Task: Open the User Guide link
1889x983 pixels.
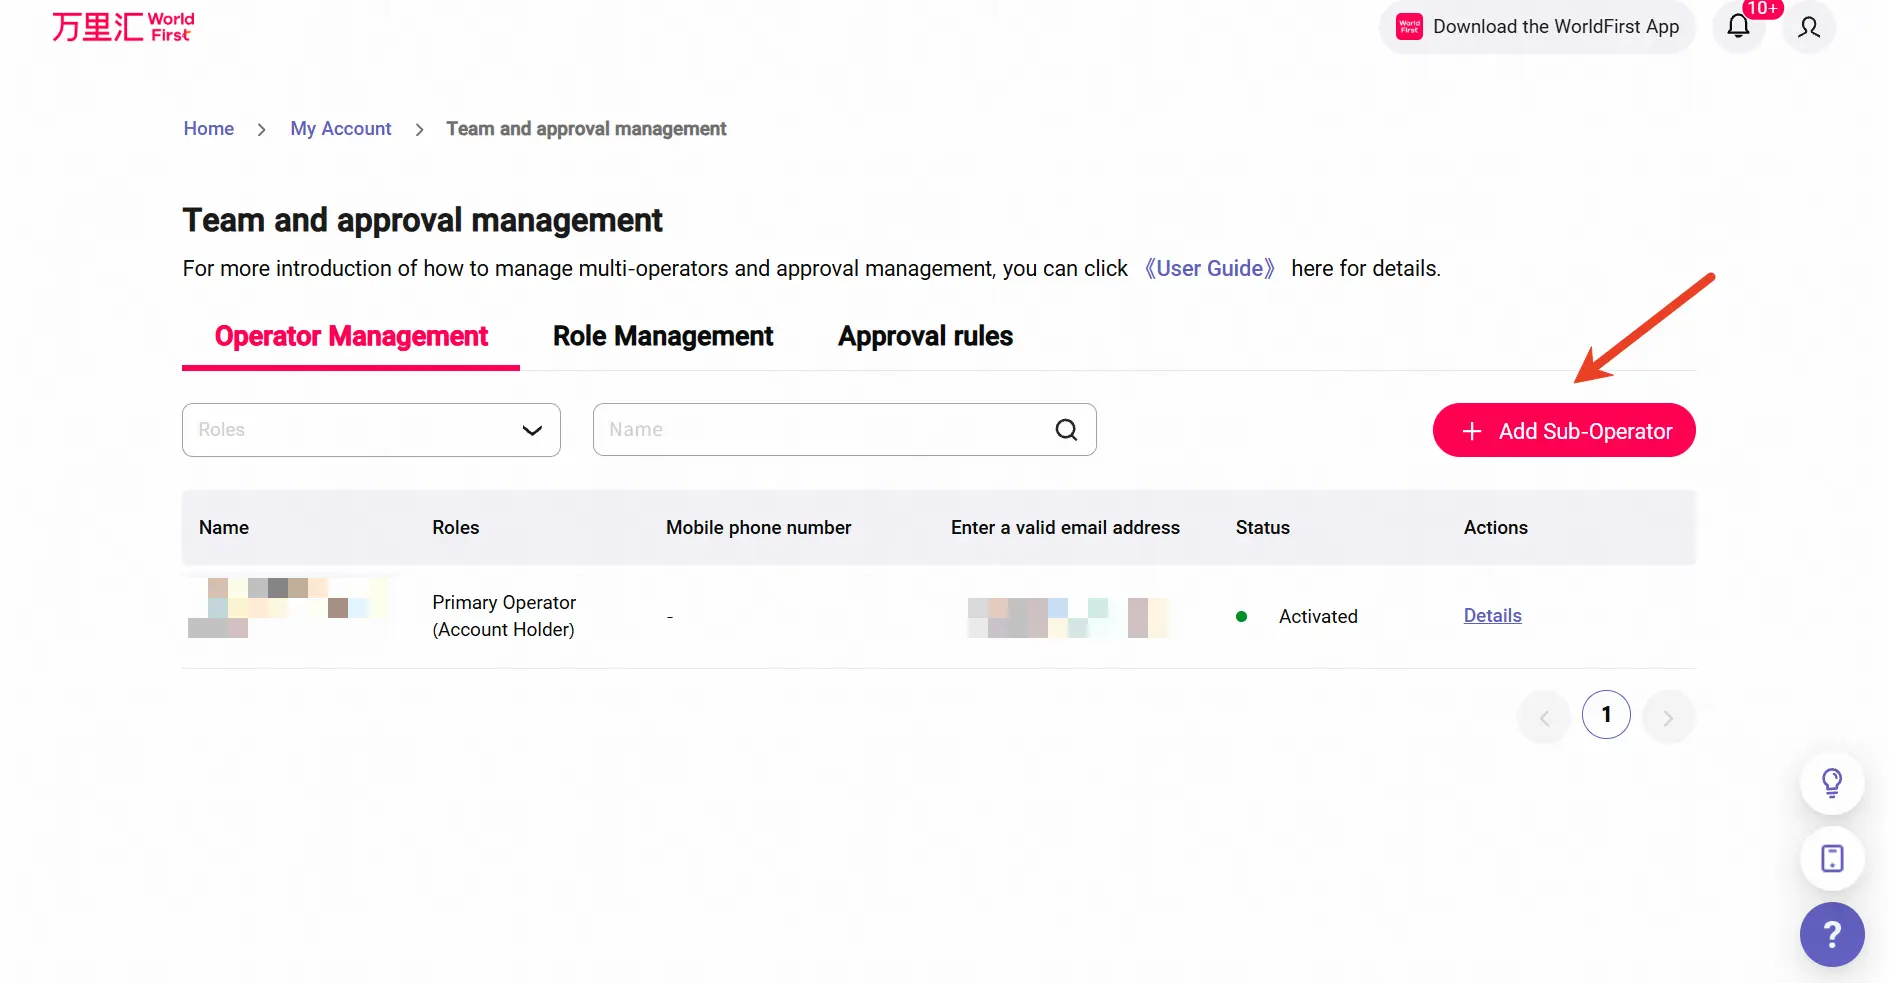Action: click(1209, 269)
